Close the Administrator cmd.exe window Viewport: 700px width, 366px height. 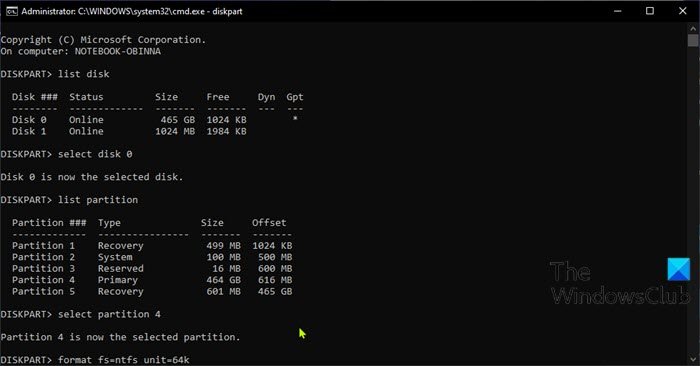pyautogui.click(x=683, y=11)
